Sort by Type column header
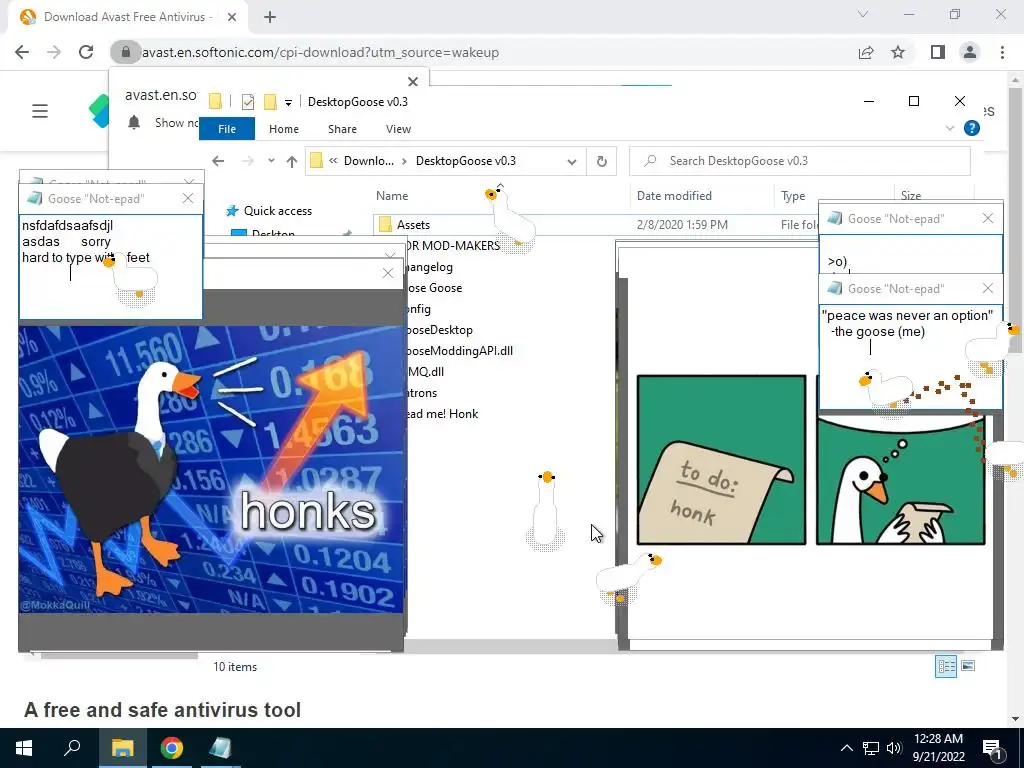The image size is (1024, 768). 793,195
